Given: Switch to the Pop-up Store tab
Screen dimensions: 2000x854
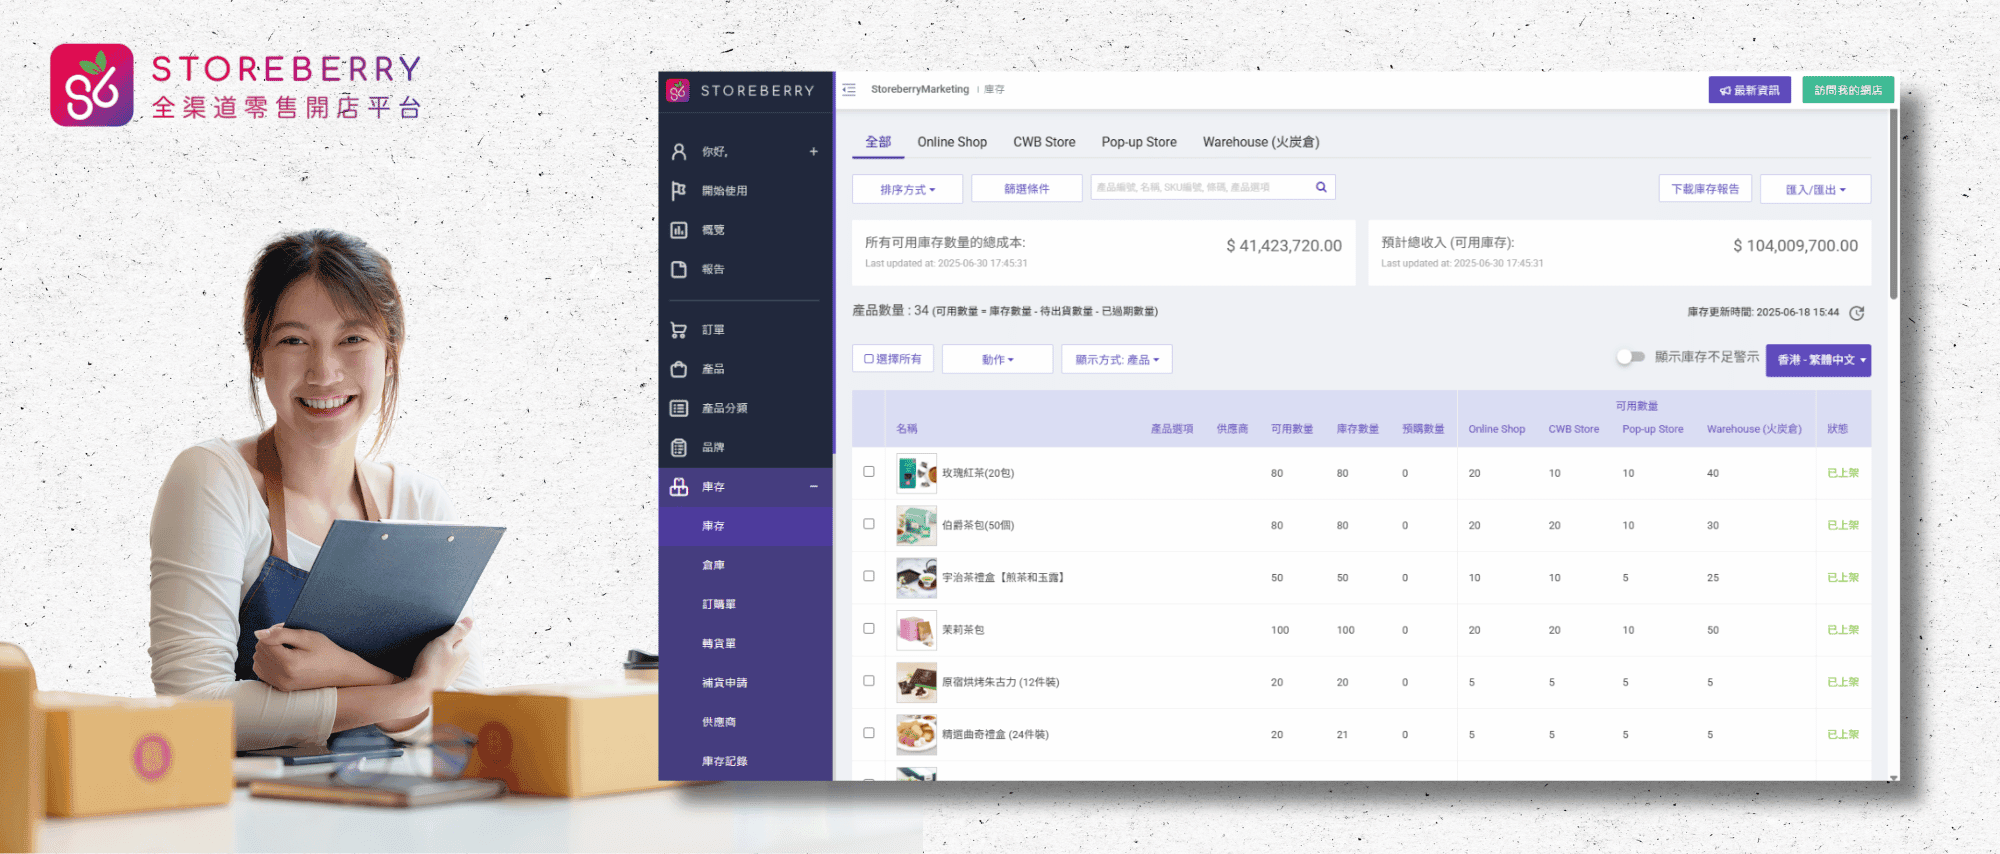Looking at the screenshot, I should pyautogui.click(x=1139, y=142).
